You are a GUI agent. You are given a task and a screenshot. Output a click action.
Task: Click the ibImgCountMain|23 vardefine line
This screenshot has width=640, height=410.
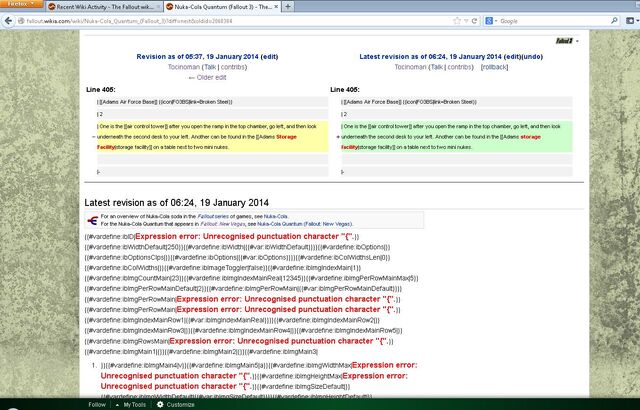pyautogui.click(x=251, y=278)
